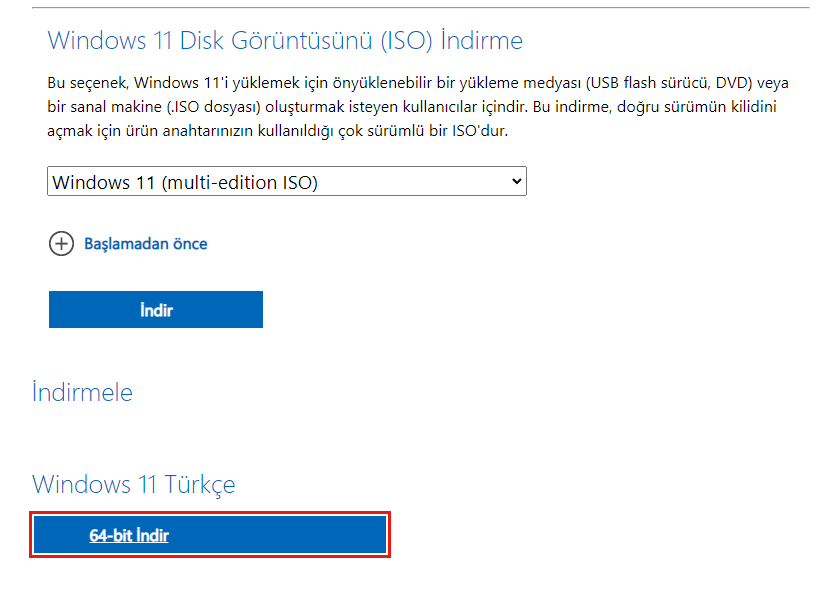Expand Başlamadan önce with the plus icon
837x605 pixels.
click(x=61, y=244)
